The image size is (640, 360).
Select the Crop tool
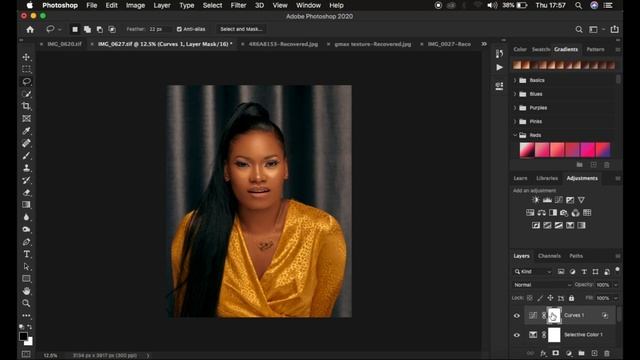point(27,106)
